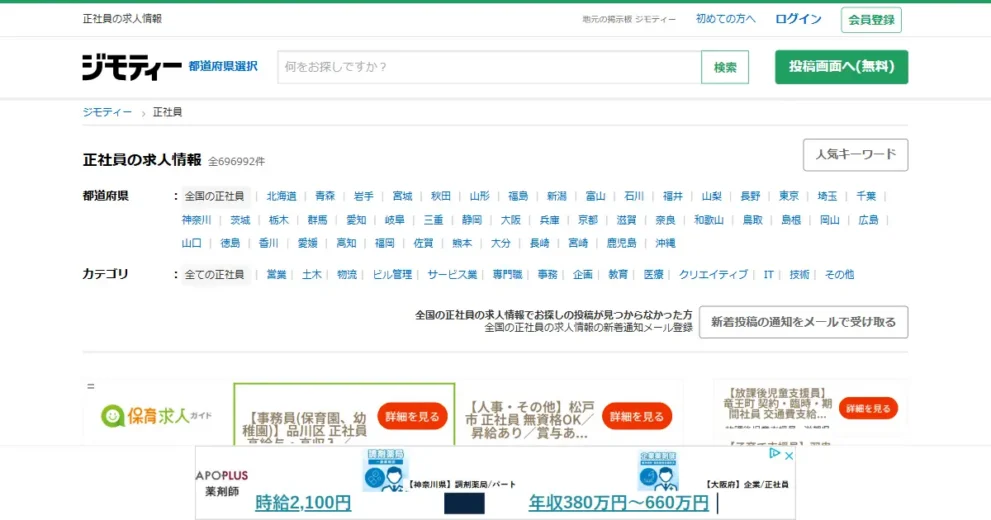Screen dimensions: 991x520
Task: Open 時給2,100円 ad link
Action: point(303,503)
